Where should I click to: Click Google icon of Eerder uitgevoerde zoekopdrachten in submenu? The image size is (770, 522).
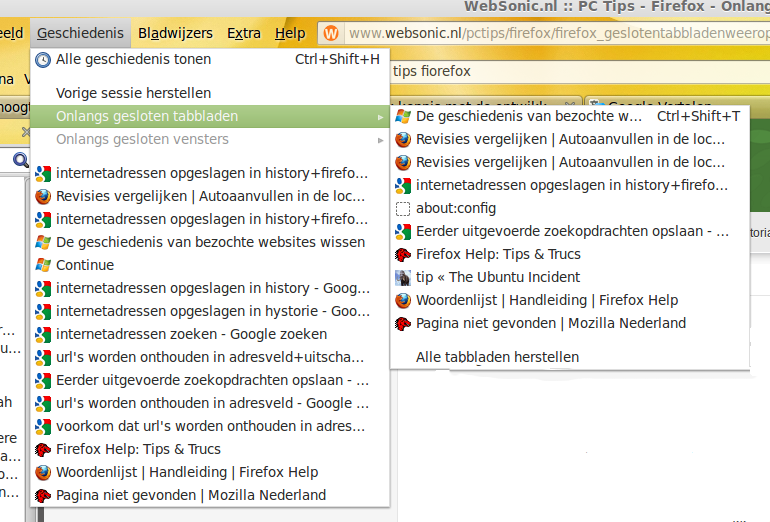pyautogui.click(x=403, y=231)
